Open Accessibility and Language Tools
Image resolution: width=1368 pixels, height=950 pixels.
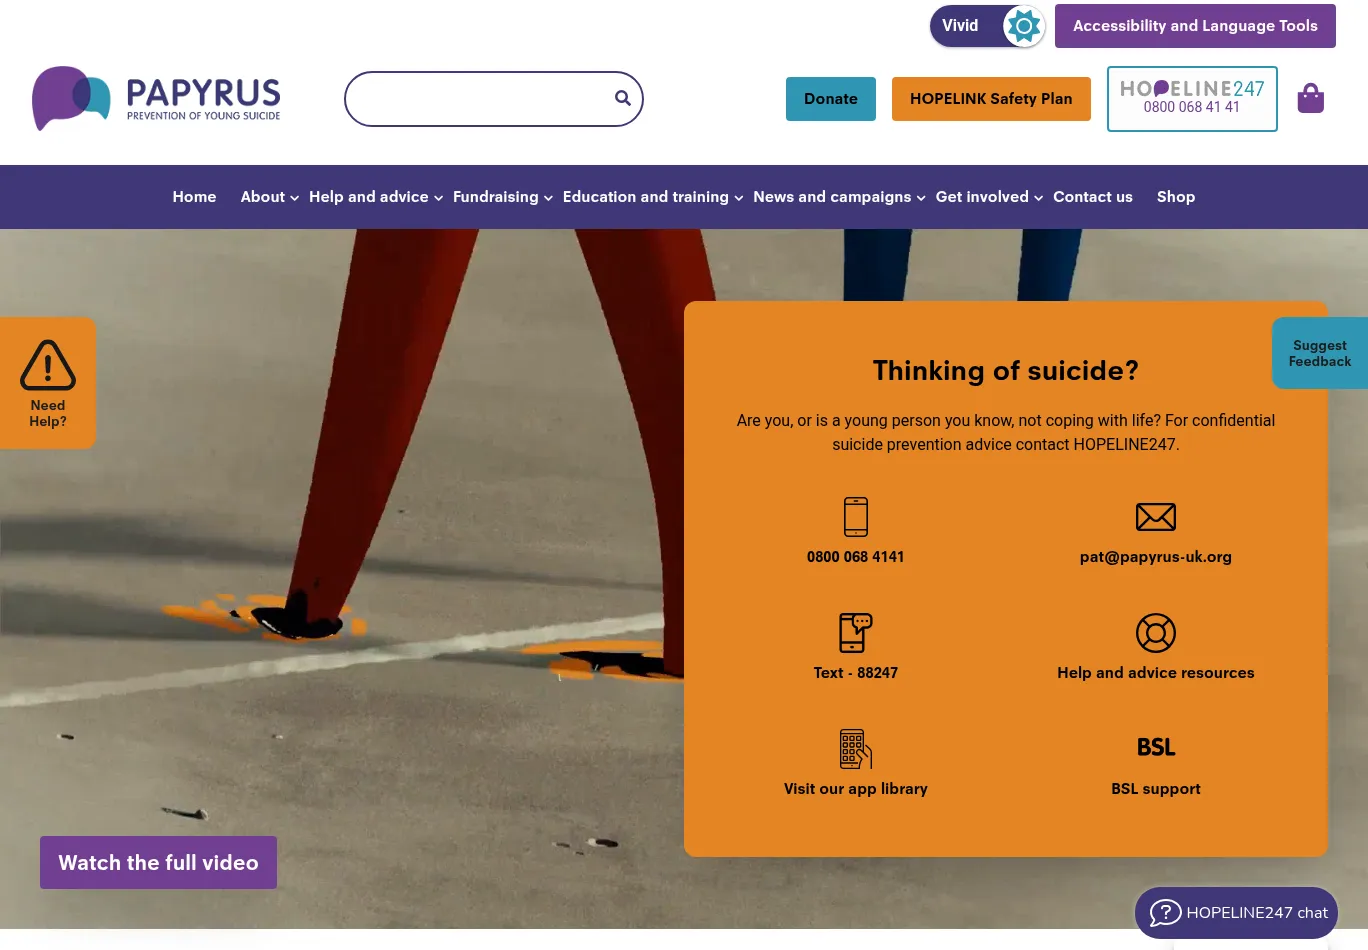point(1195,26)
